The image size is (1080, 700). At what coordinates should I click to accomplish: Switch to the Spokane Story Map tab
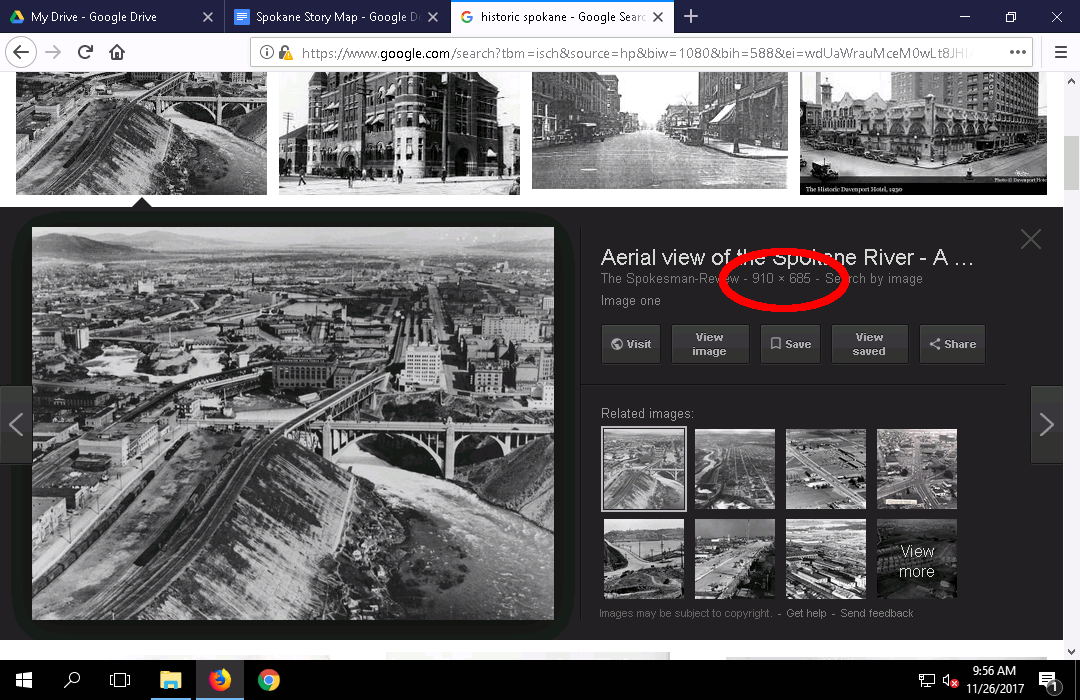pos(328,17)
